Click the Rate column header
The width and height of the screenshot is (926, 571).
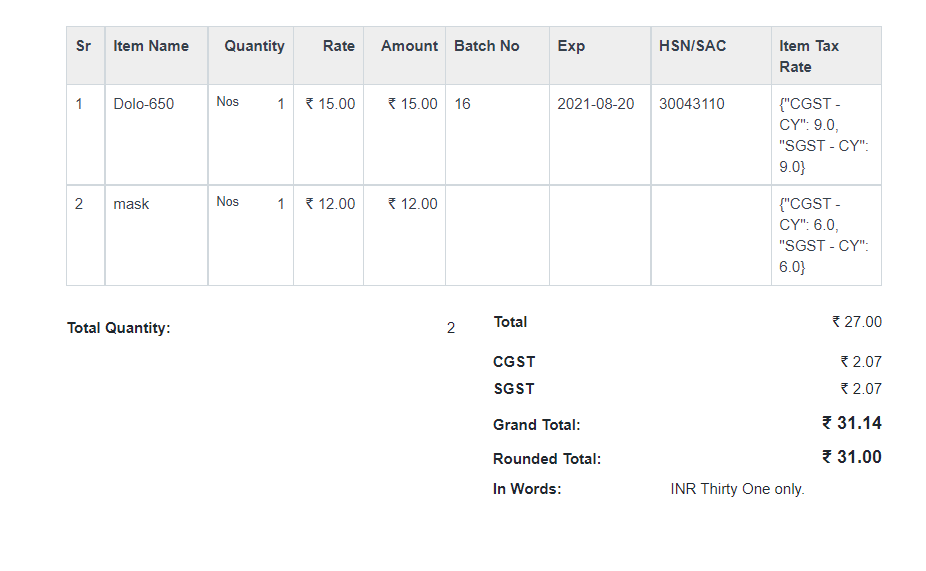[339, 46]
